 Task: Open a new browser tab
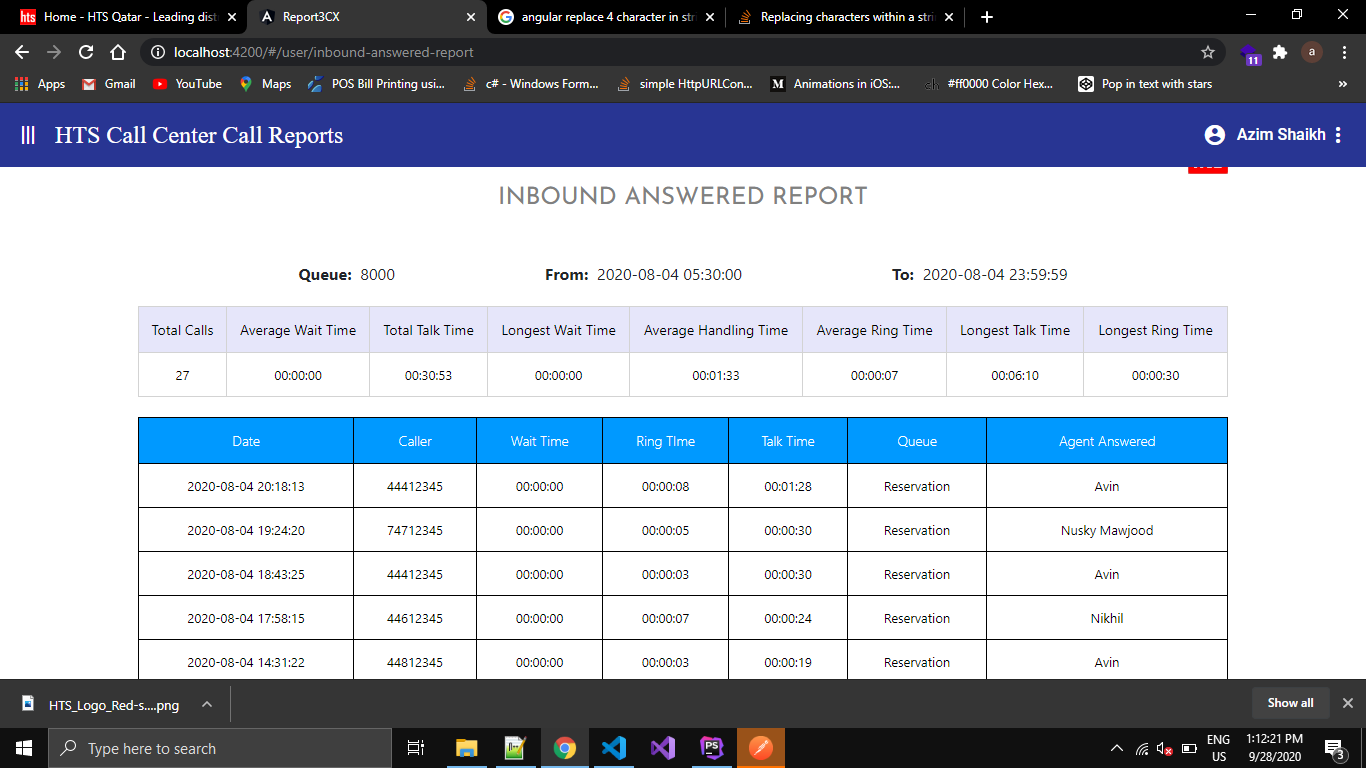[987, 17]
